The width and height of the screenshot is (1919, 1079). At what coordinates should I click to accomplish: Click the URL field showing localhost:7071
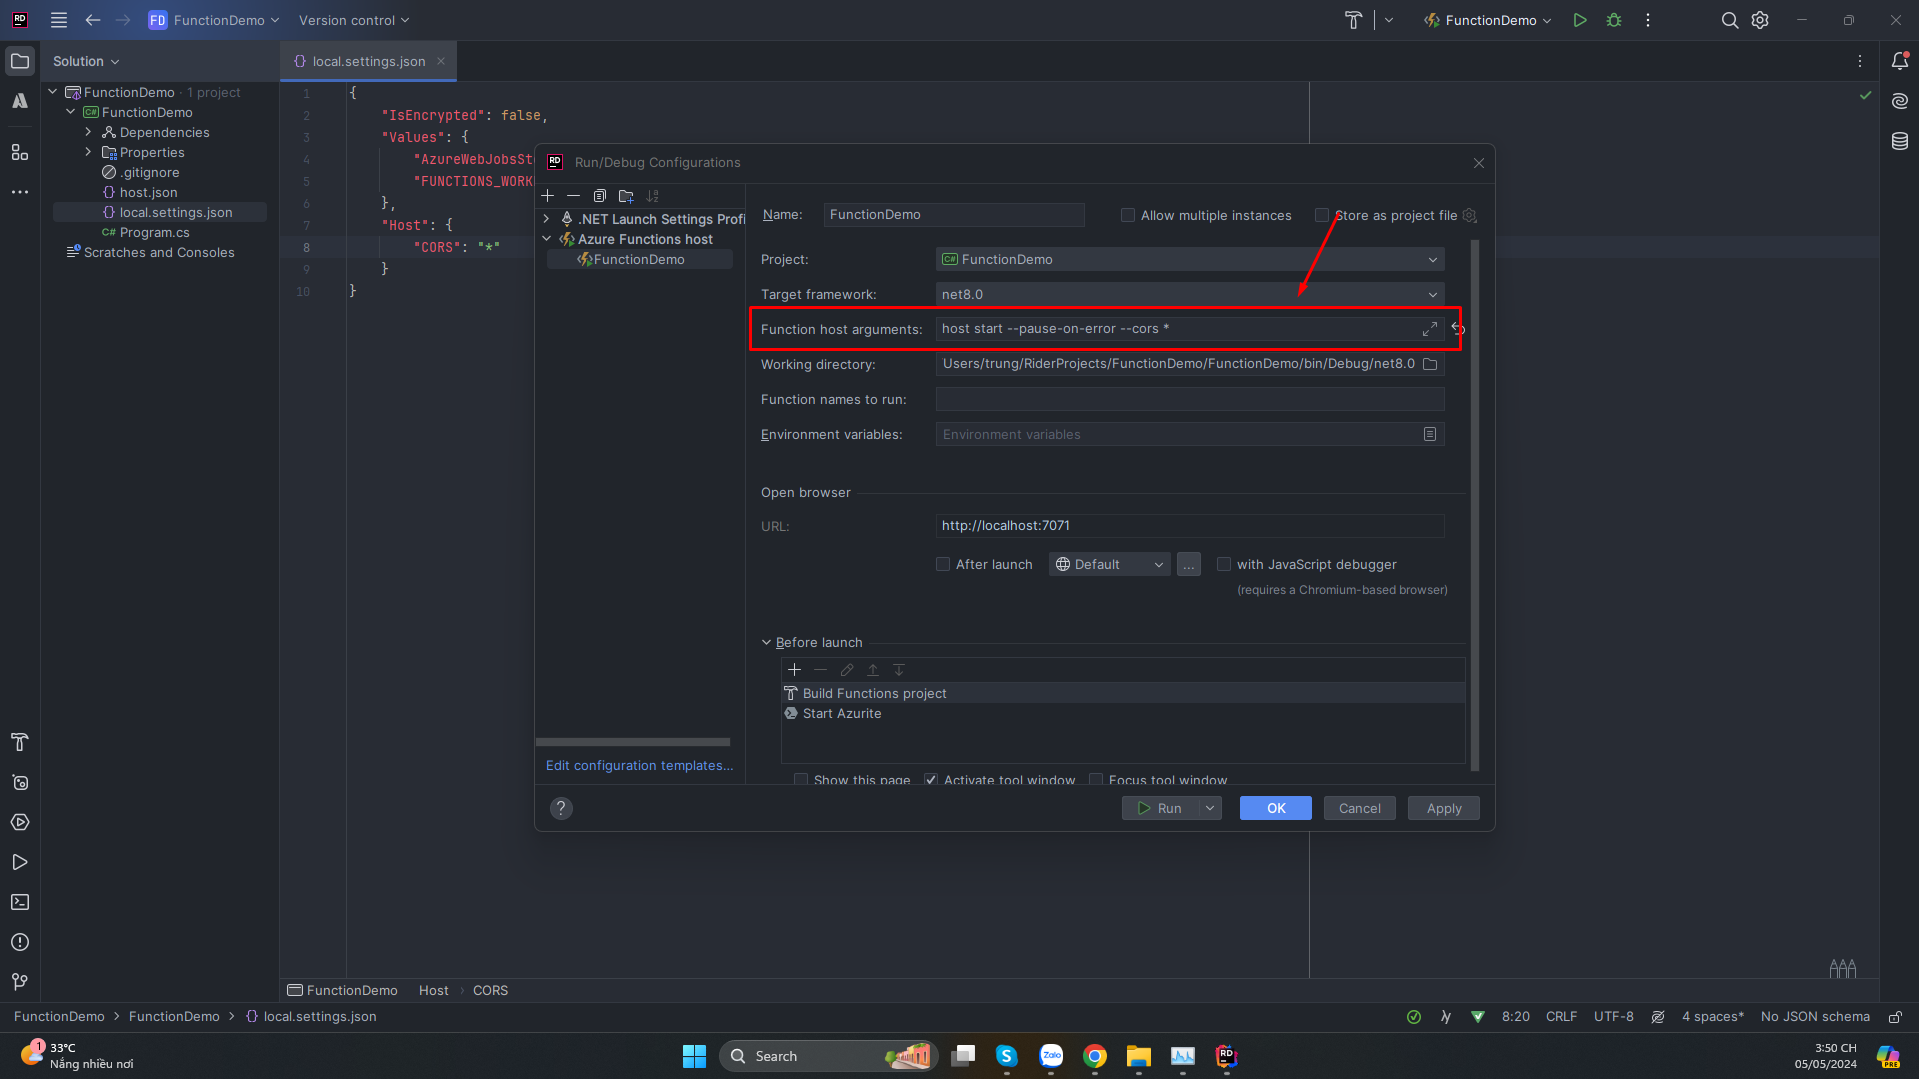click(1189, 526)
